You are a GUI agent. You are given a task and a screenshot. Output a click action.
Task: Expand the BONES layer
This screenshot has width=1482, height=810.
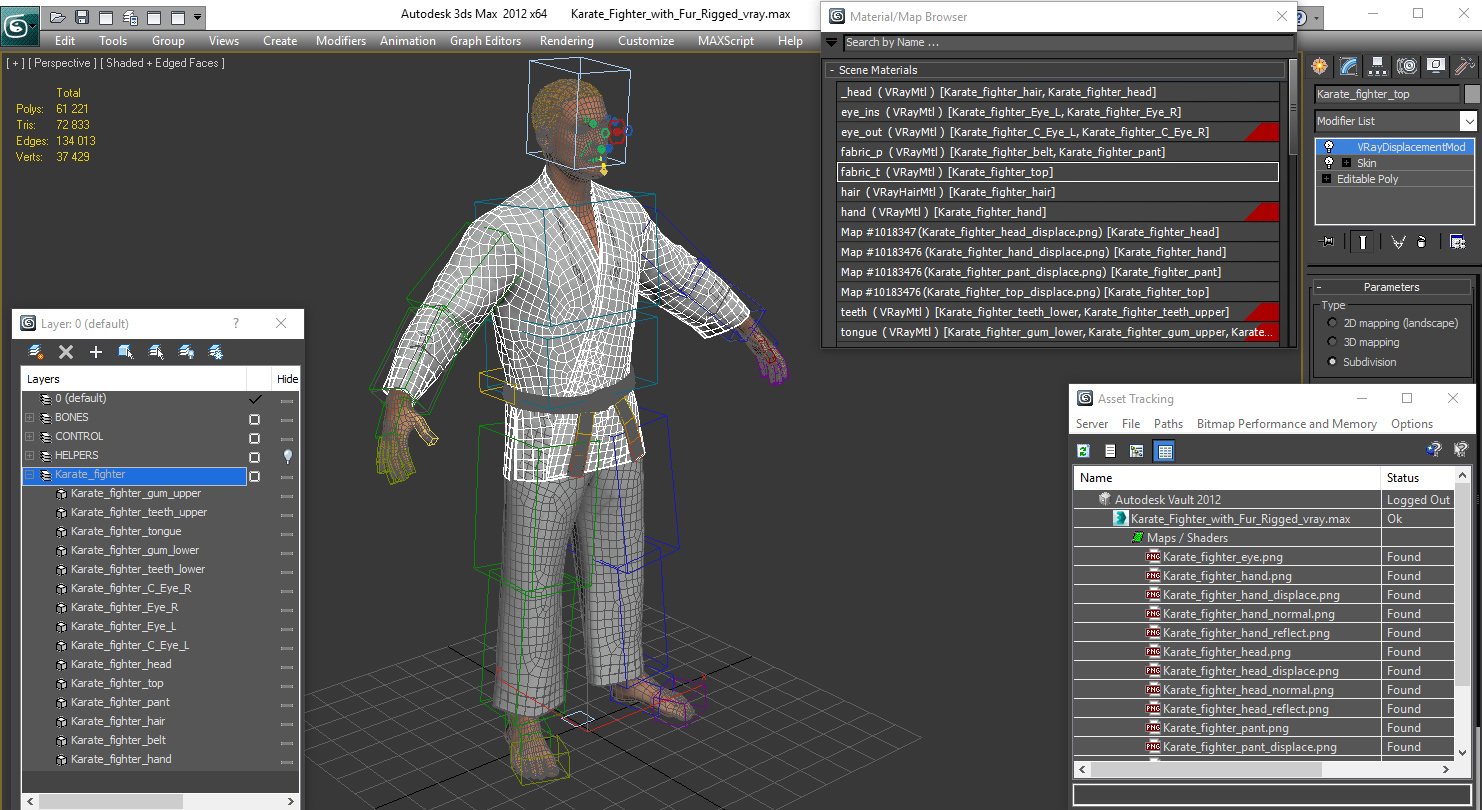pyautogui.click(x=30, y=418)
